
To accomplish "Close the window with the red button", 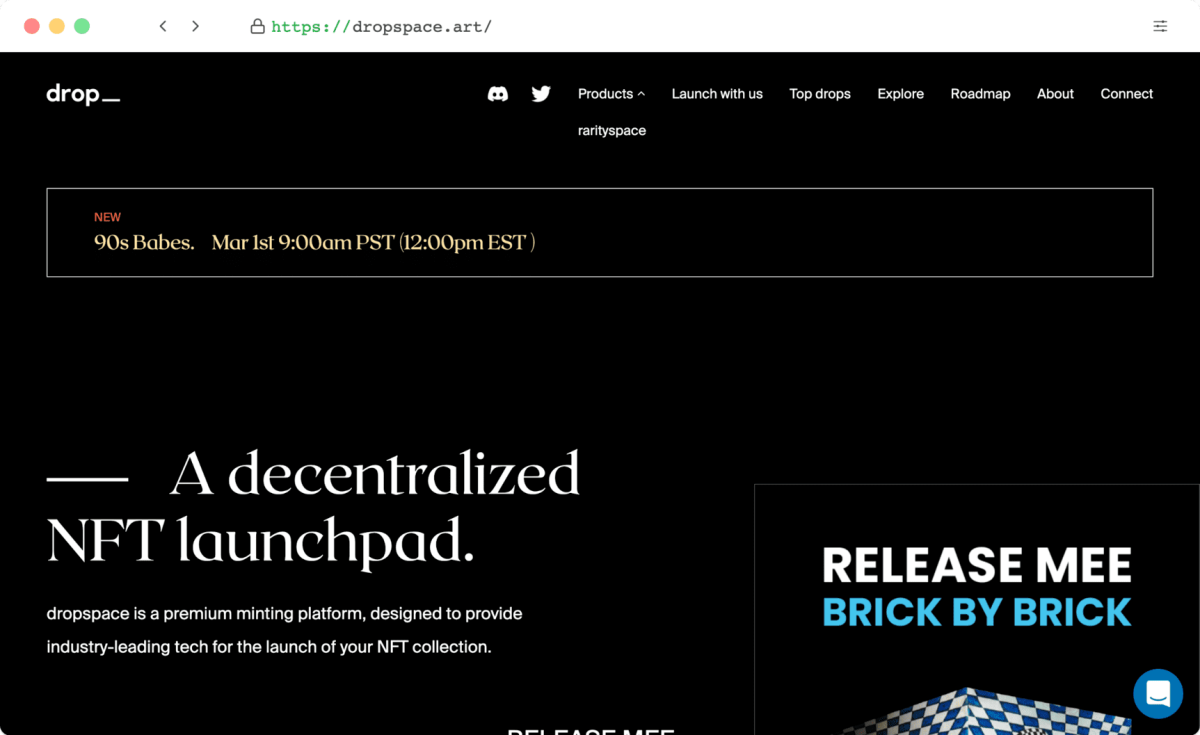I will (x=31, y=26).
